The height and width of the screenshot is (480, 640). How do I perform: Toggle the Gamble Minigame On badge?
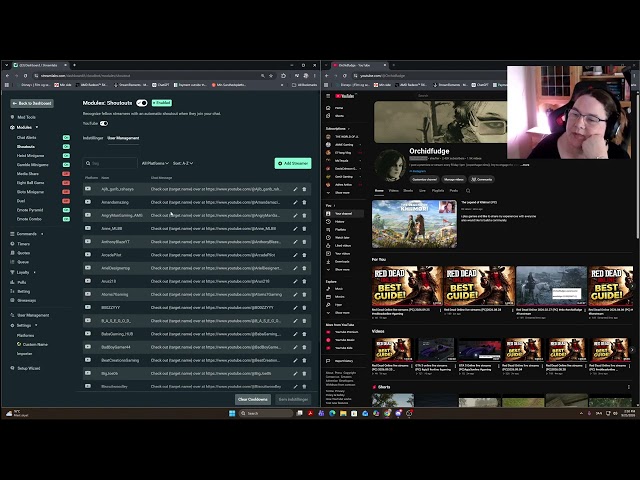click(66, 164)
